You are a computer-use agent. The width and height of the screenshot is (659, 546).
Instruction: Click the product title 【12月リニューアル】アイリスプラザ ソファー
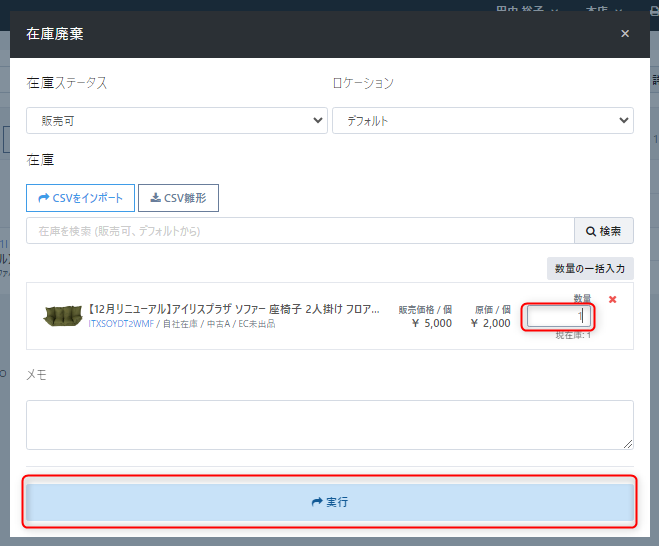234,309
